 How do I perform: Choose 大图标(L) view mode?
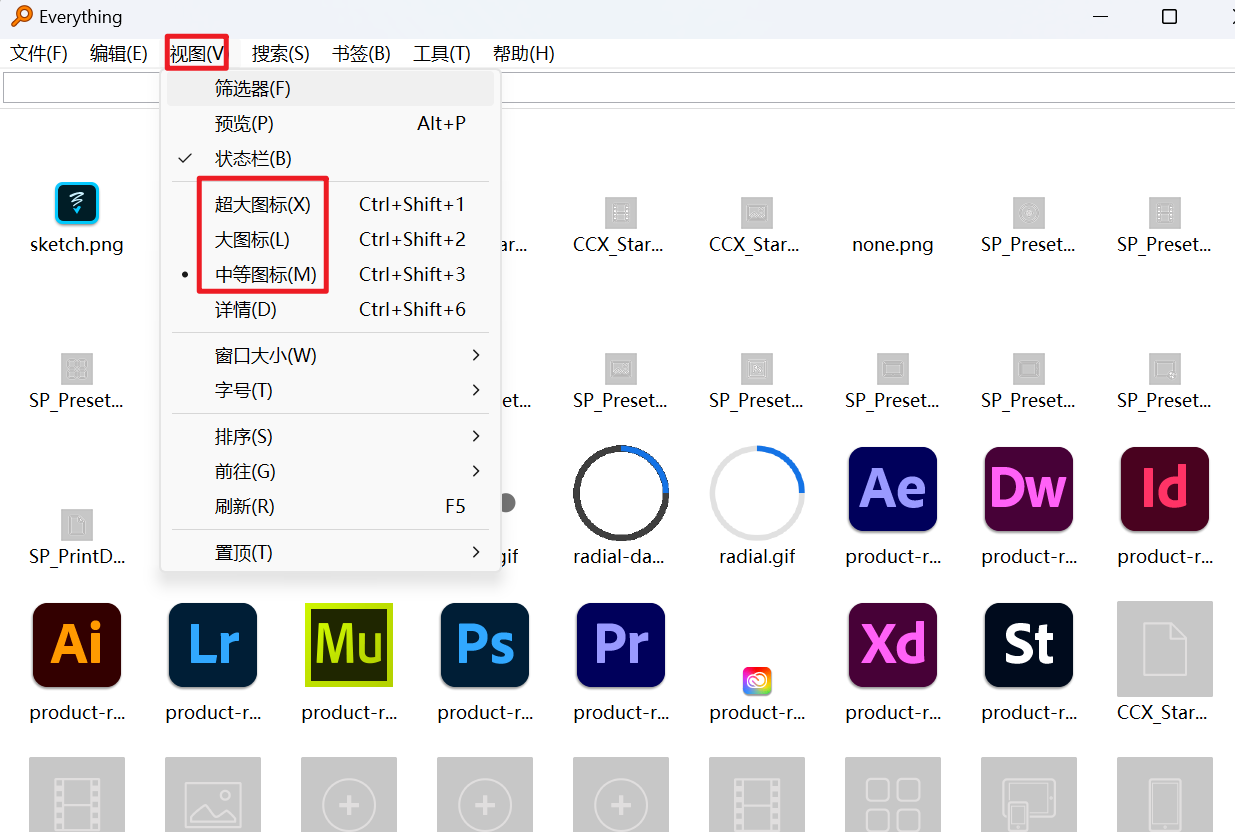[330, 239]
